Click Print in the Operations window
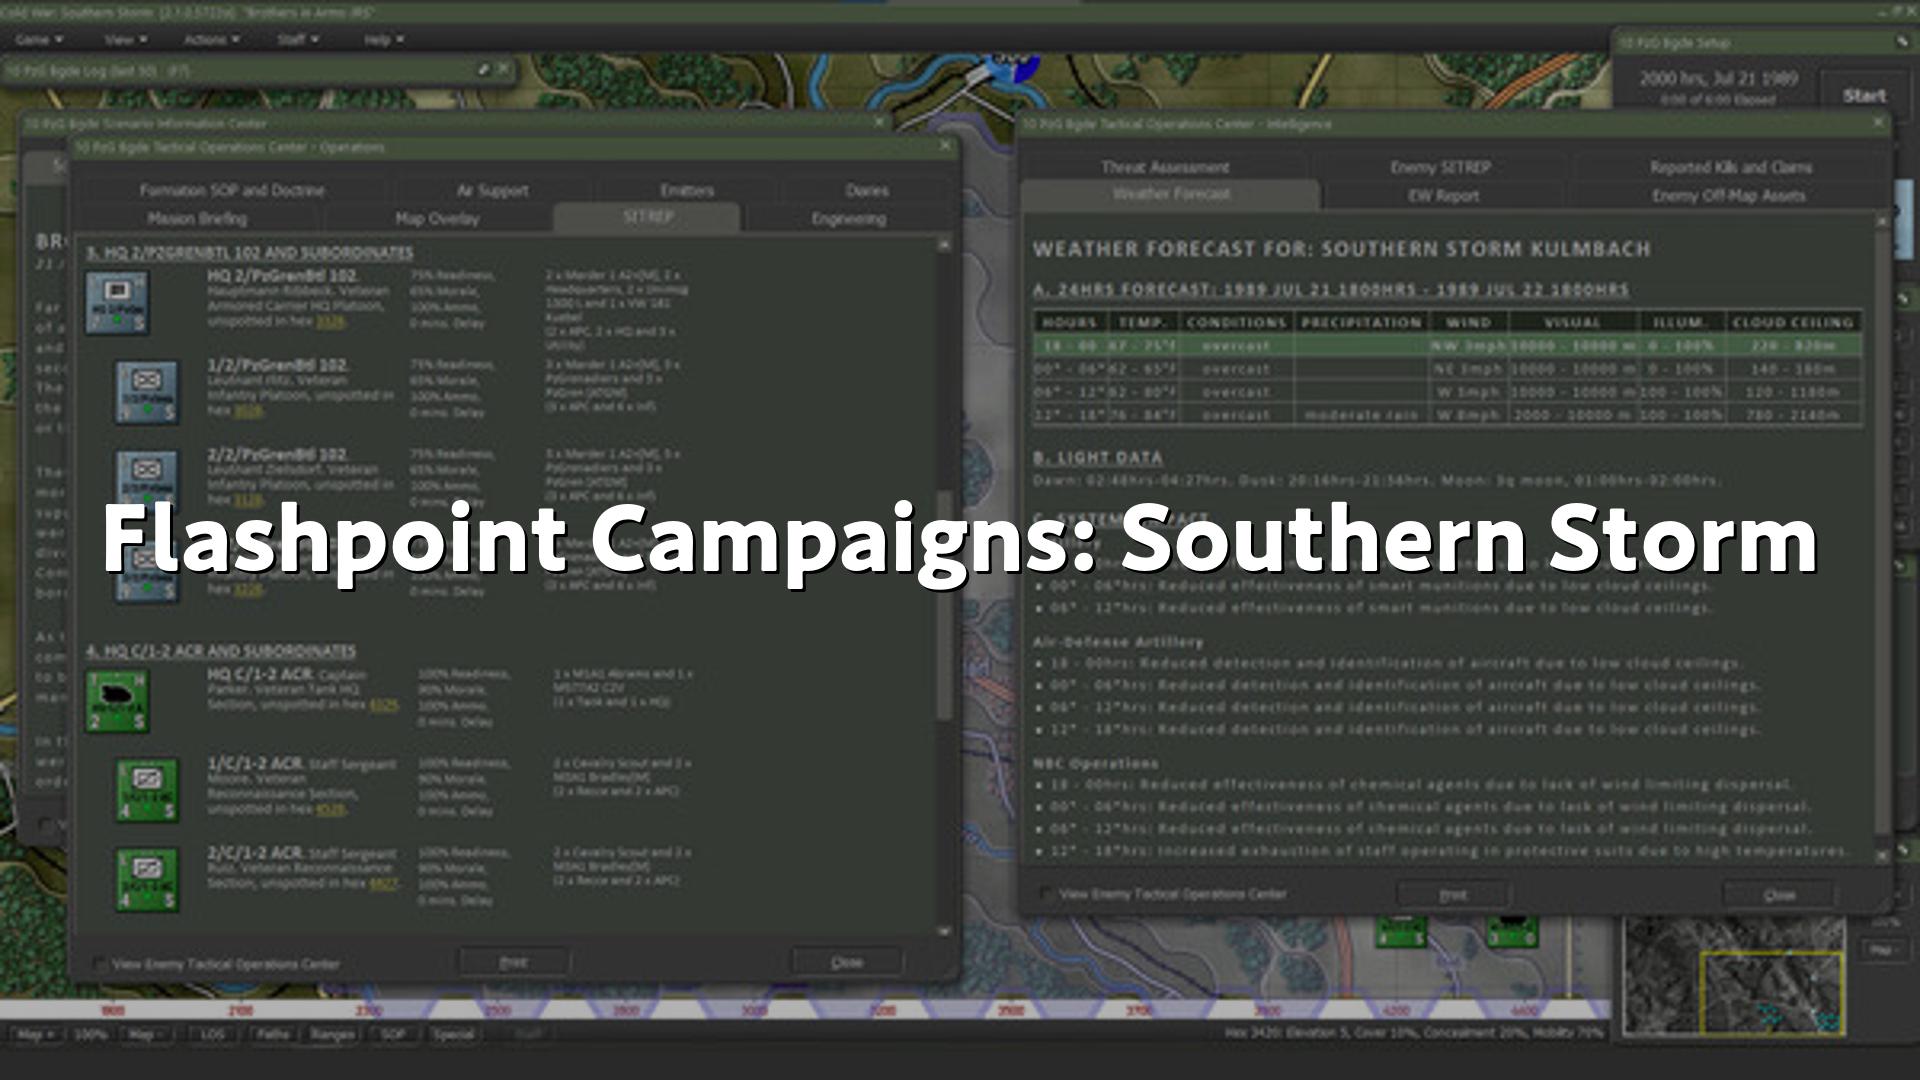Viewport: 1920px width, 1080px height. click(513, 962)
